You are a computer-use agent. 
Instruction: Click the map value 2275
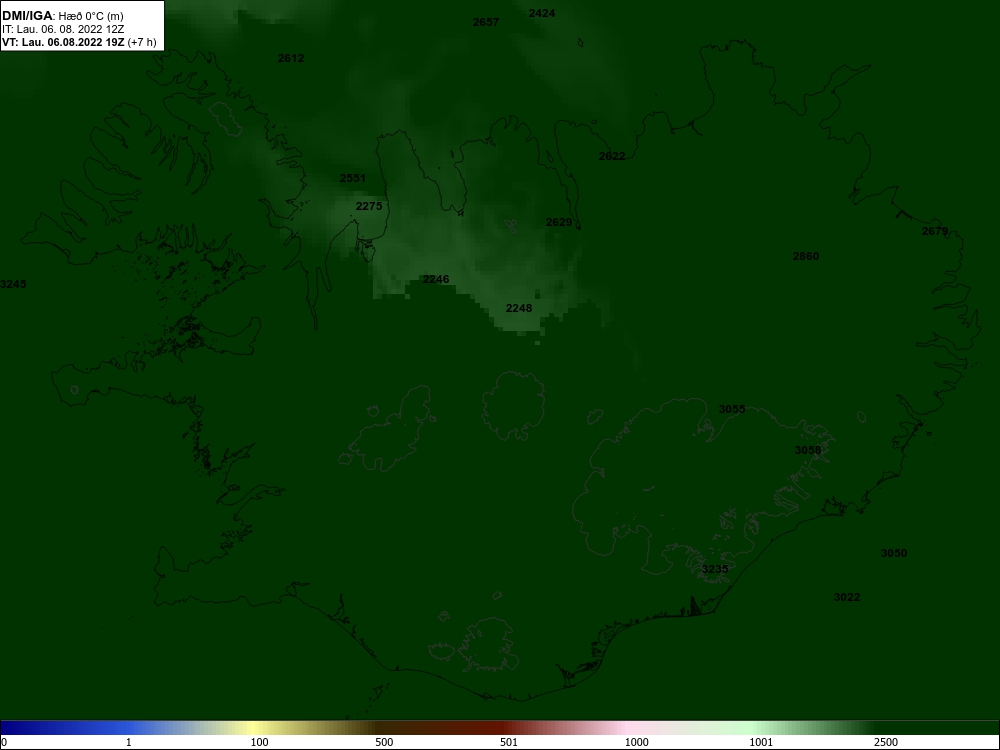tap(369, 206)
